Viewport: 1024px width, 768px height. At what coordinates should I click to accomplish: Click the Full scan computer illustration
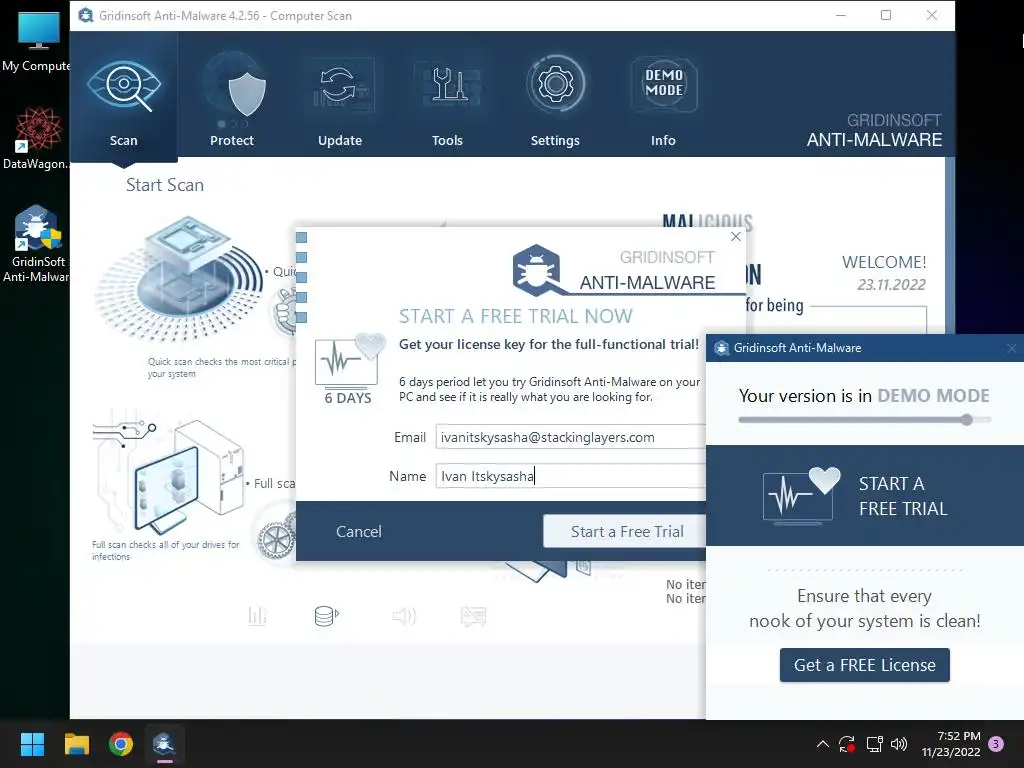(168, 475)
